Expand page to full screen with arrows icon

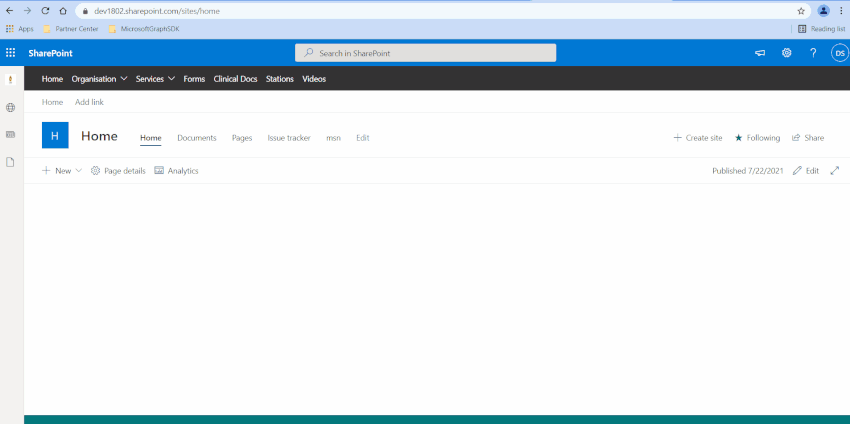[x=835, y=170]
